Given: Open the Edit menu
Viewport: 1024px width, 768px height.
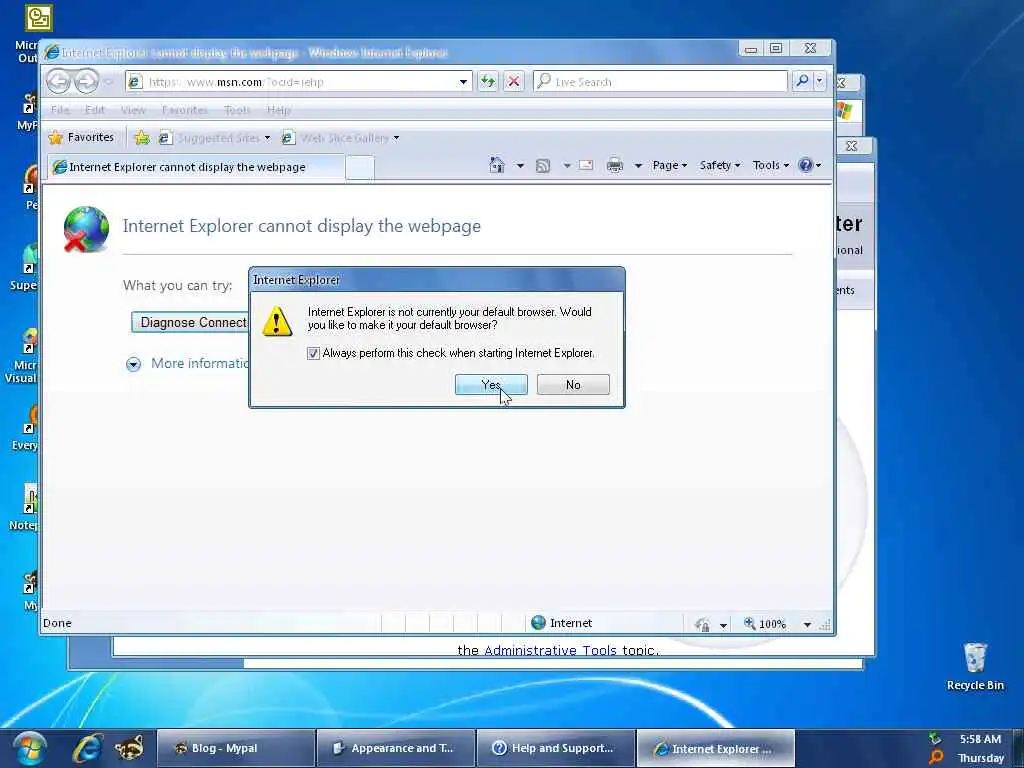Looking at the screenshot, I should coord(95,110).
